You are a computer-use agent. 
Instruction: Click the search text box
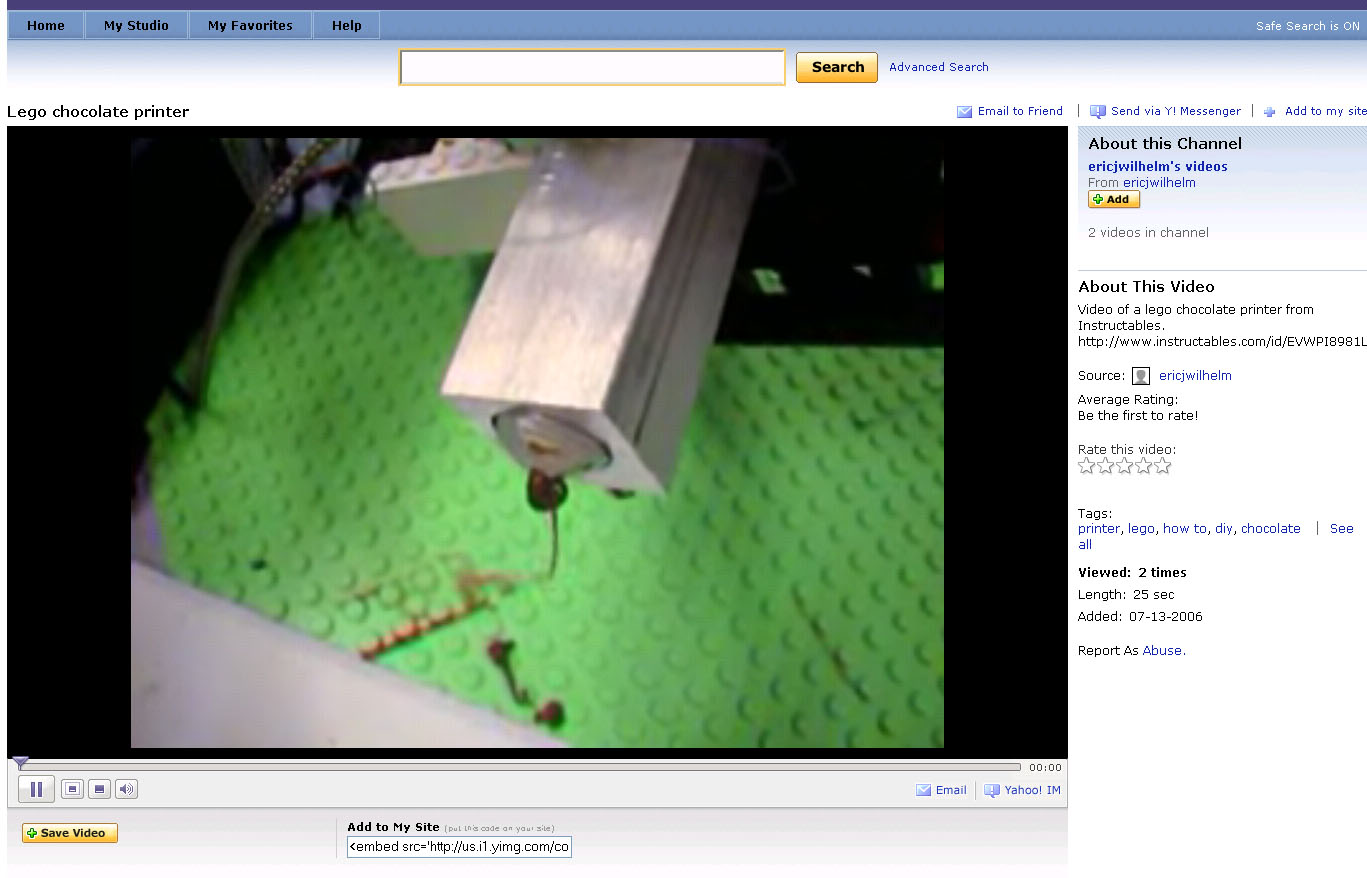pyautogui.click(x=592, y=67)
